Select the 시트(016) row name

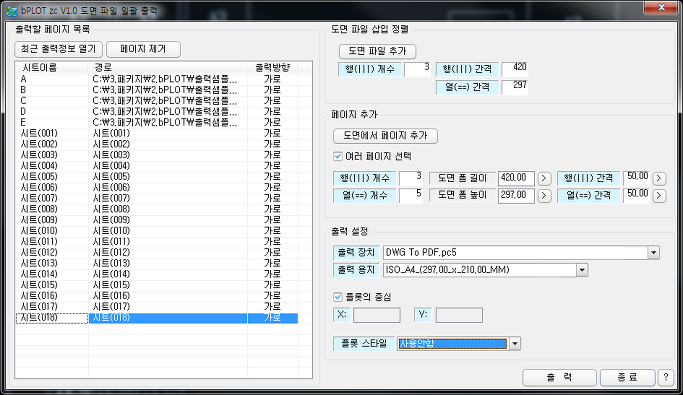39,296
